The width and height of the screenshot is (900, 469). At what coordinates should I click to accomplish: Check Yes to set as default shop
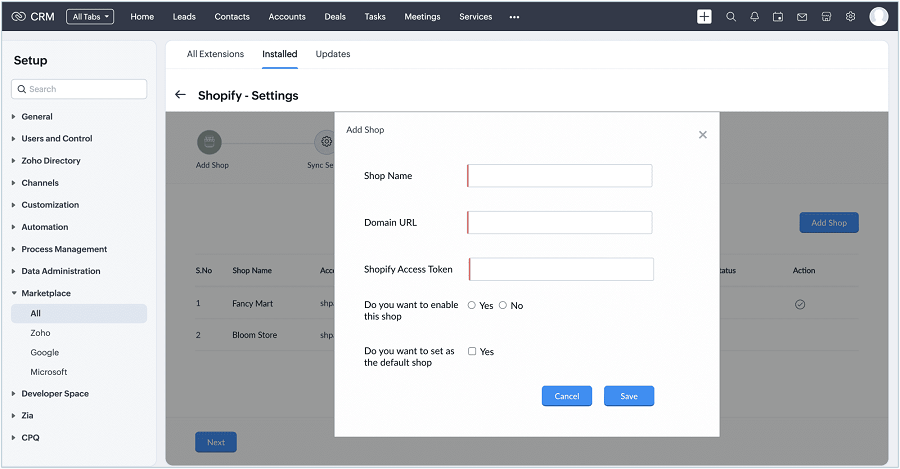472,351
